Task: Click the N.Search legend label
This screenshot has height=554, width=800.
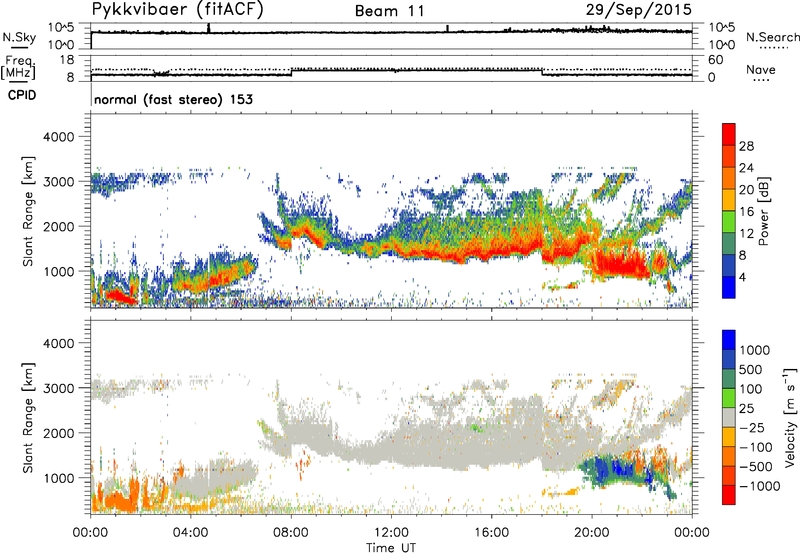Action: point(772,37)
